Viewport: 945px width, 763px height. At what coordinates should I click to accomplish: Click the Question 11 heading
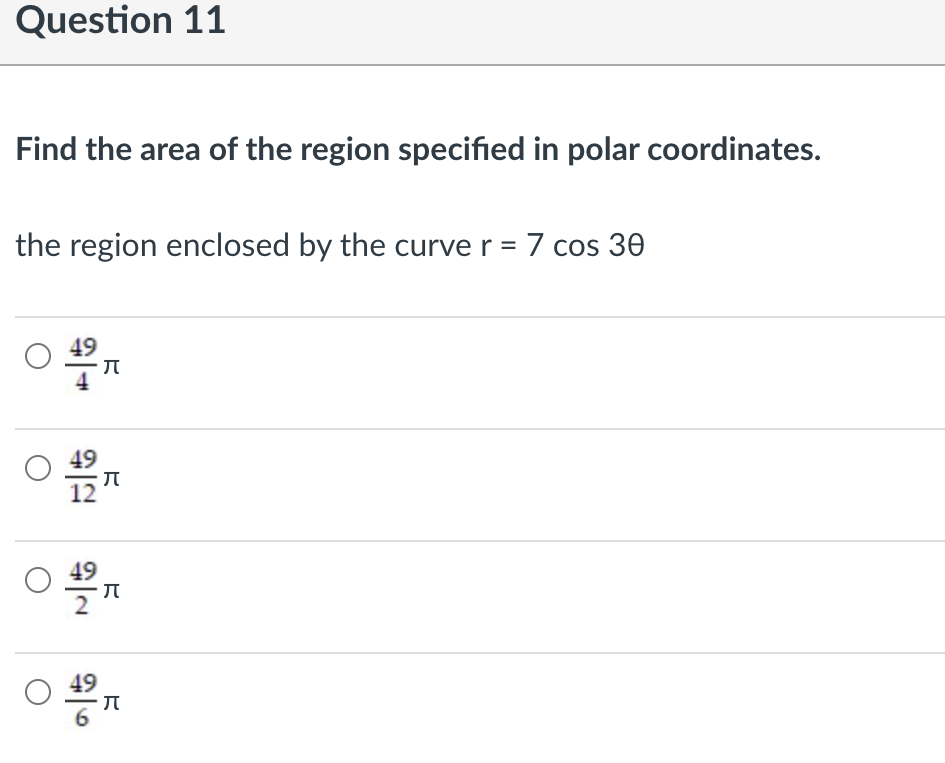coord(121,20)
